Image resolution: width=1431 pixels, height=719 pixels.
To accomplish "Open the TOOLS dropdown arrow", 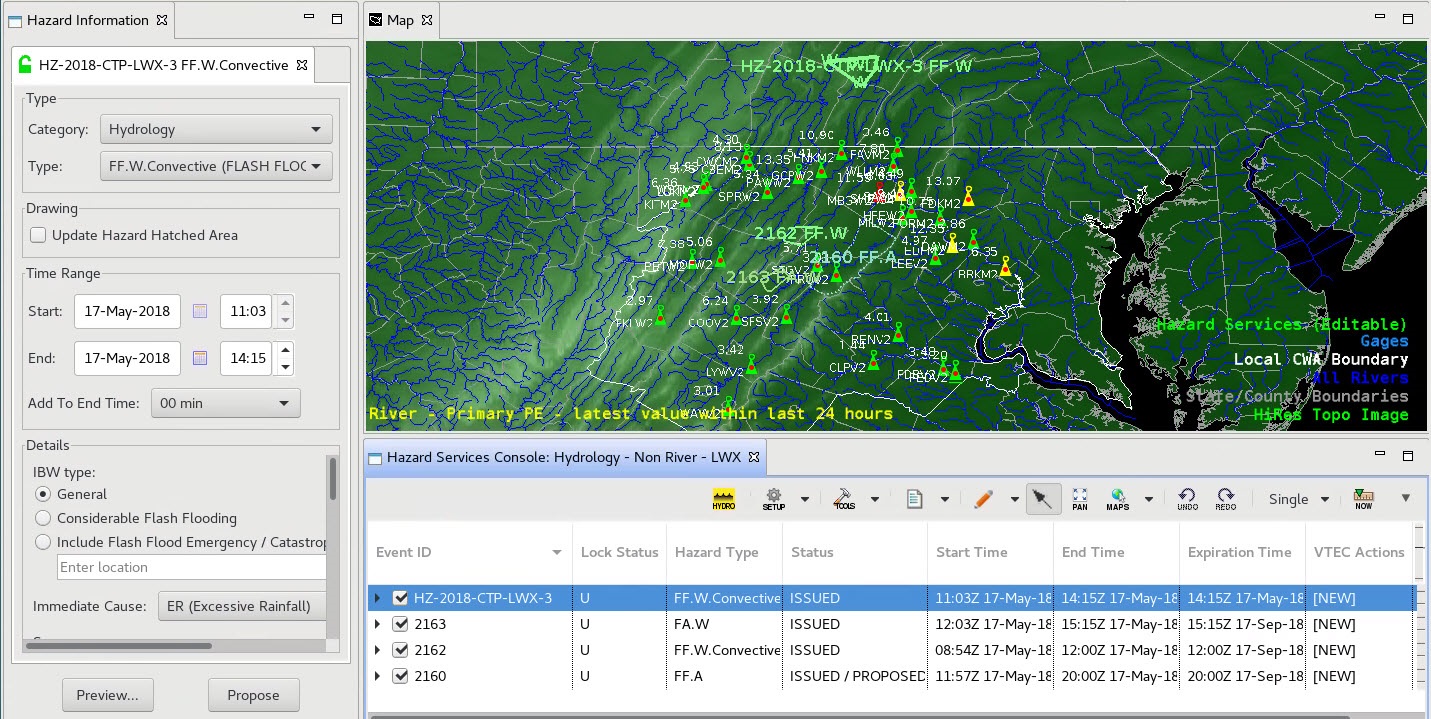I will [x=875, y=500].
